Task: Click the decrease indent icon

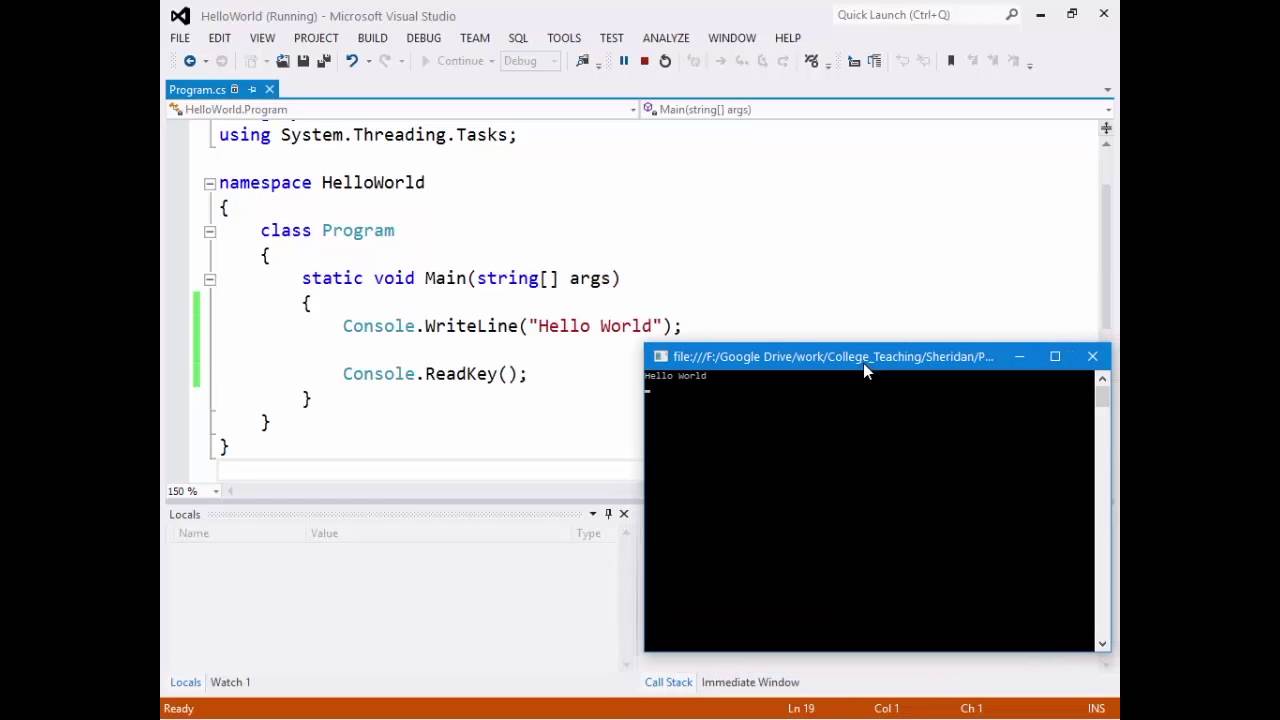Action: (x=853, y=61)
